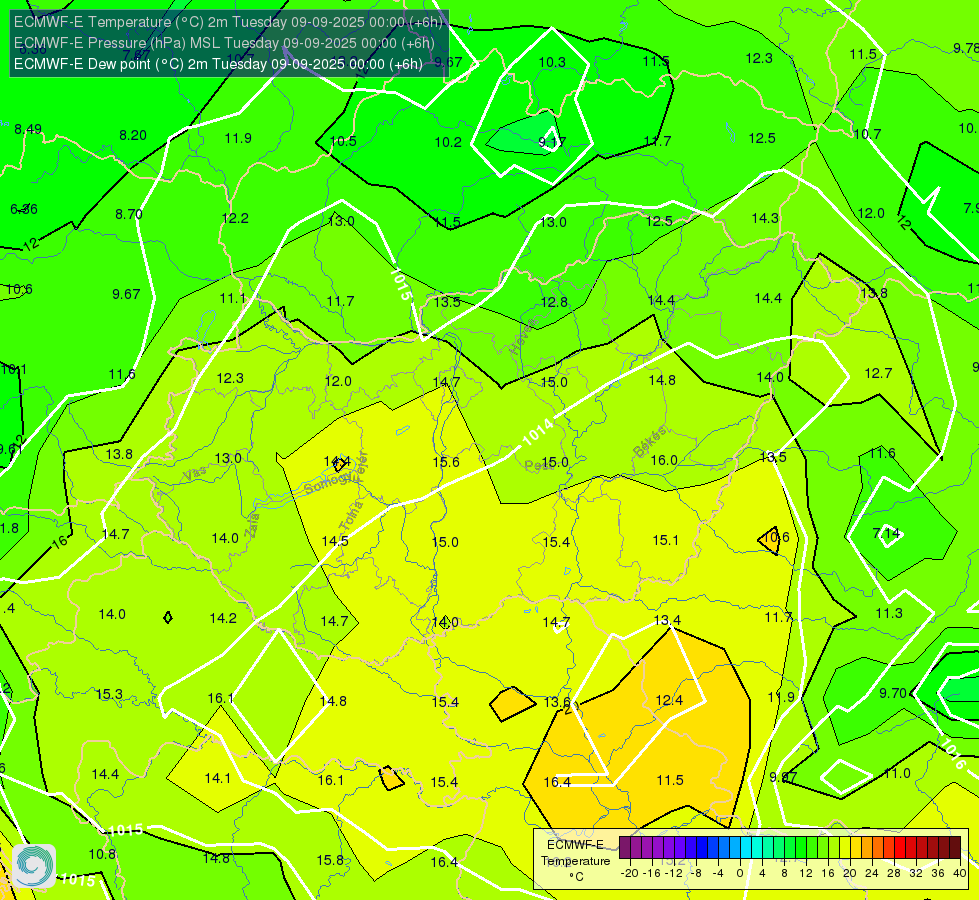Click the 1014 isobar label

[x=537, y=432]
